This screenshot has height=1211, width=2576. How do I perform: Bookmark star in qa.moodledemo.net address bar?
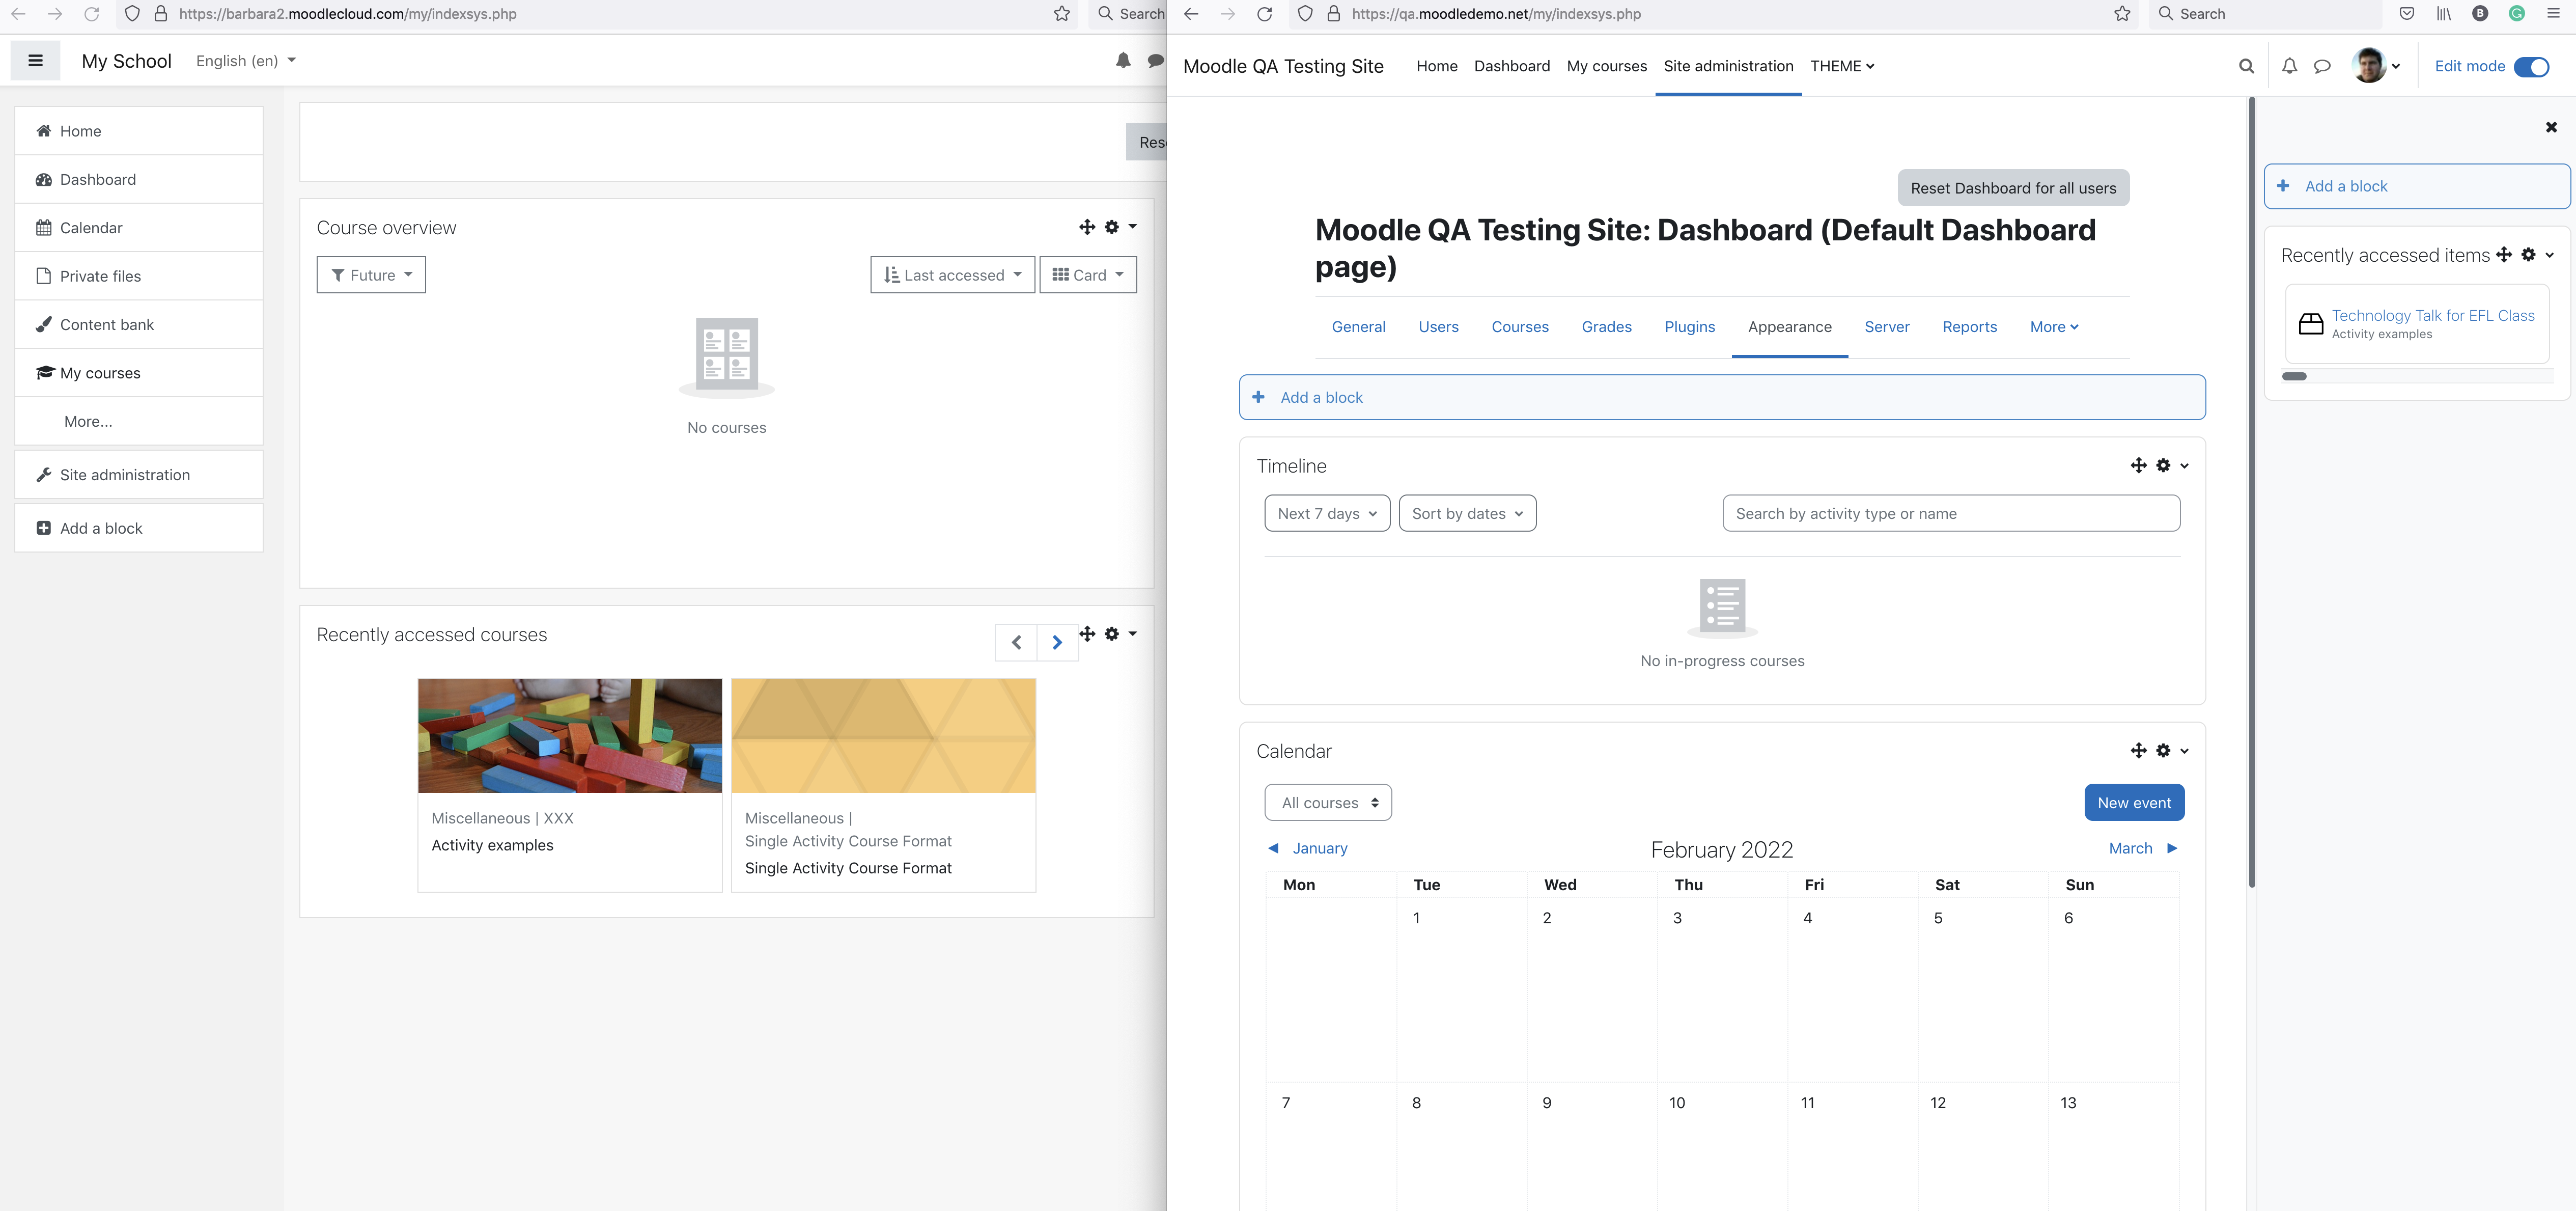point(2122,14)
